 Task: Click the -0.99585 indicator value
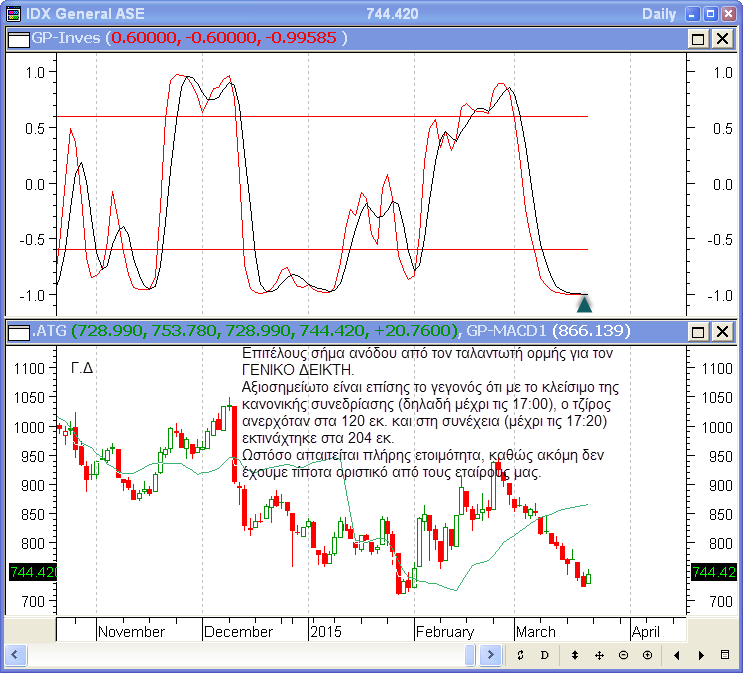(301, 38)
